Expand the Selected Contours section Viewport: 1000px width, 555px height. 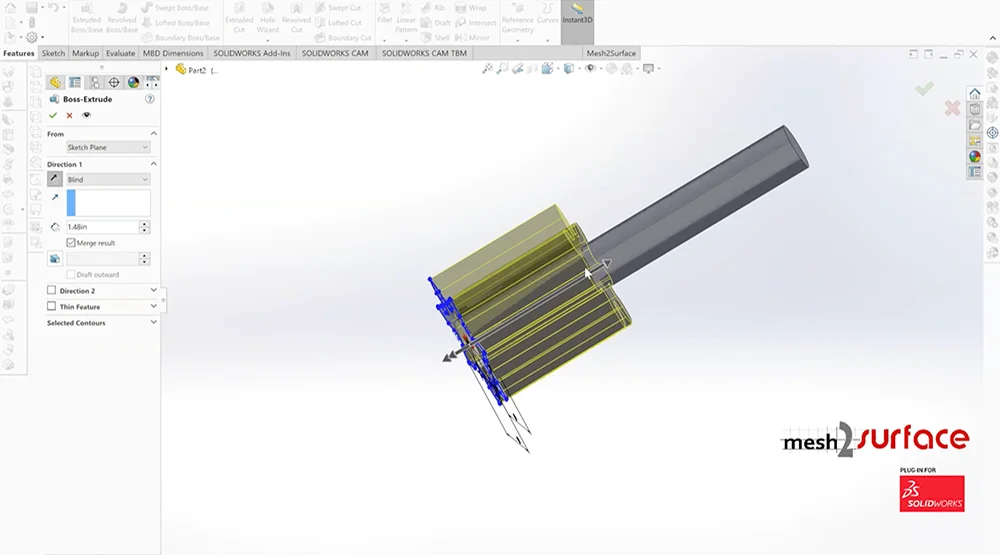click(154, 323)
